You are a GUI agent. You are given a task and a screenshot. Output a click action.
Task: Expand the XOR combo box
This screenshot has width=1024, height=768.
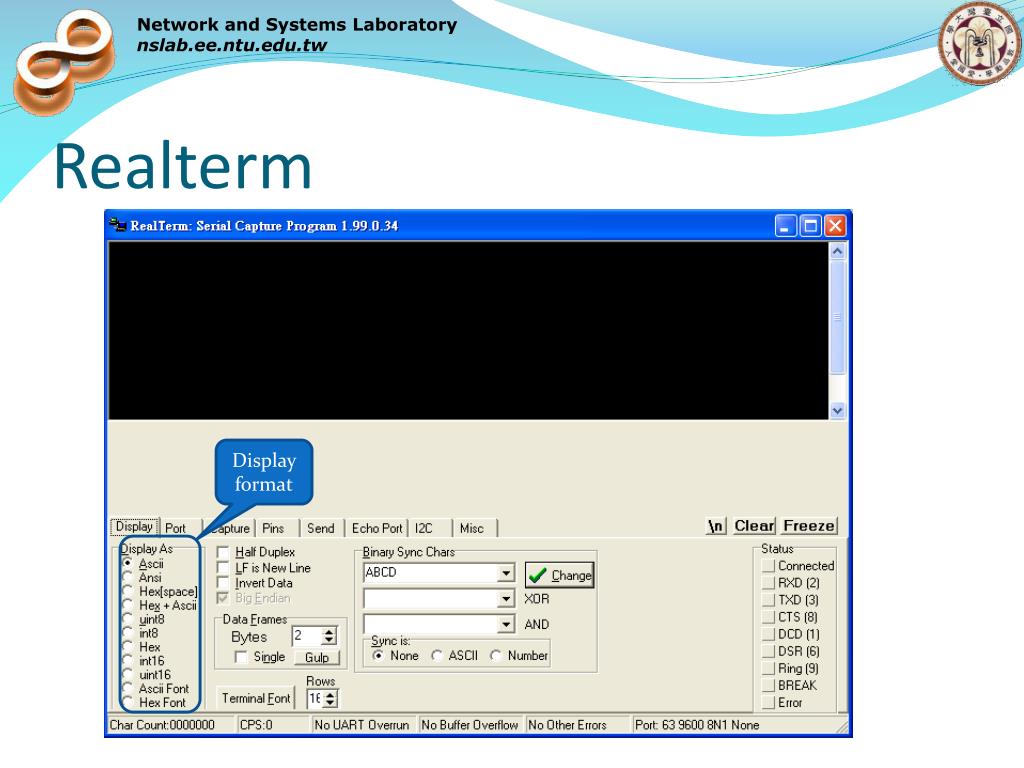(507, 599)
